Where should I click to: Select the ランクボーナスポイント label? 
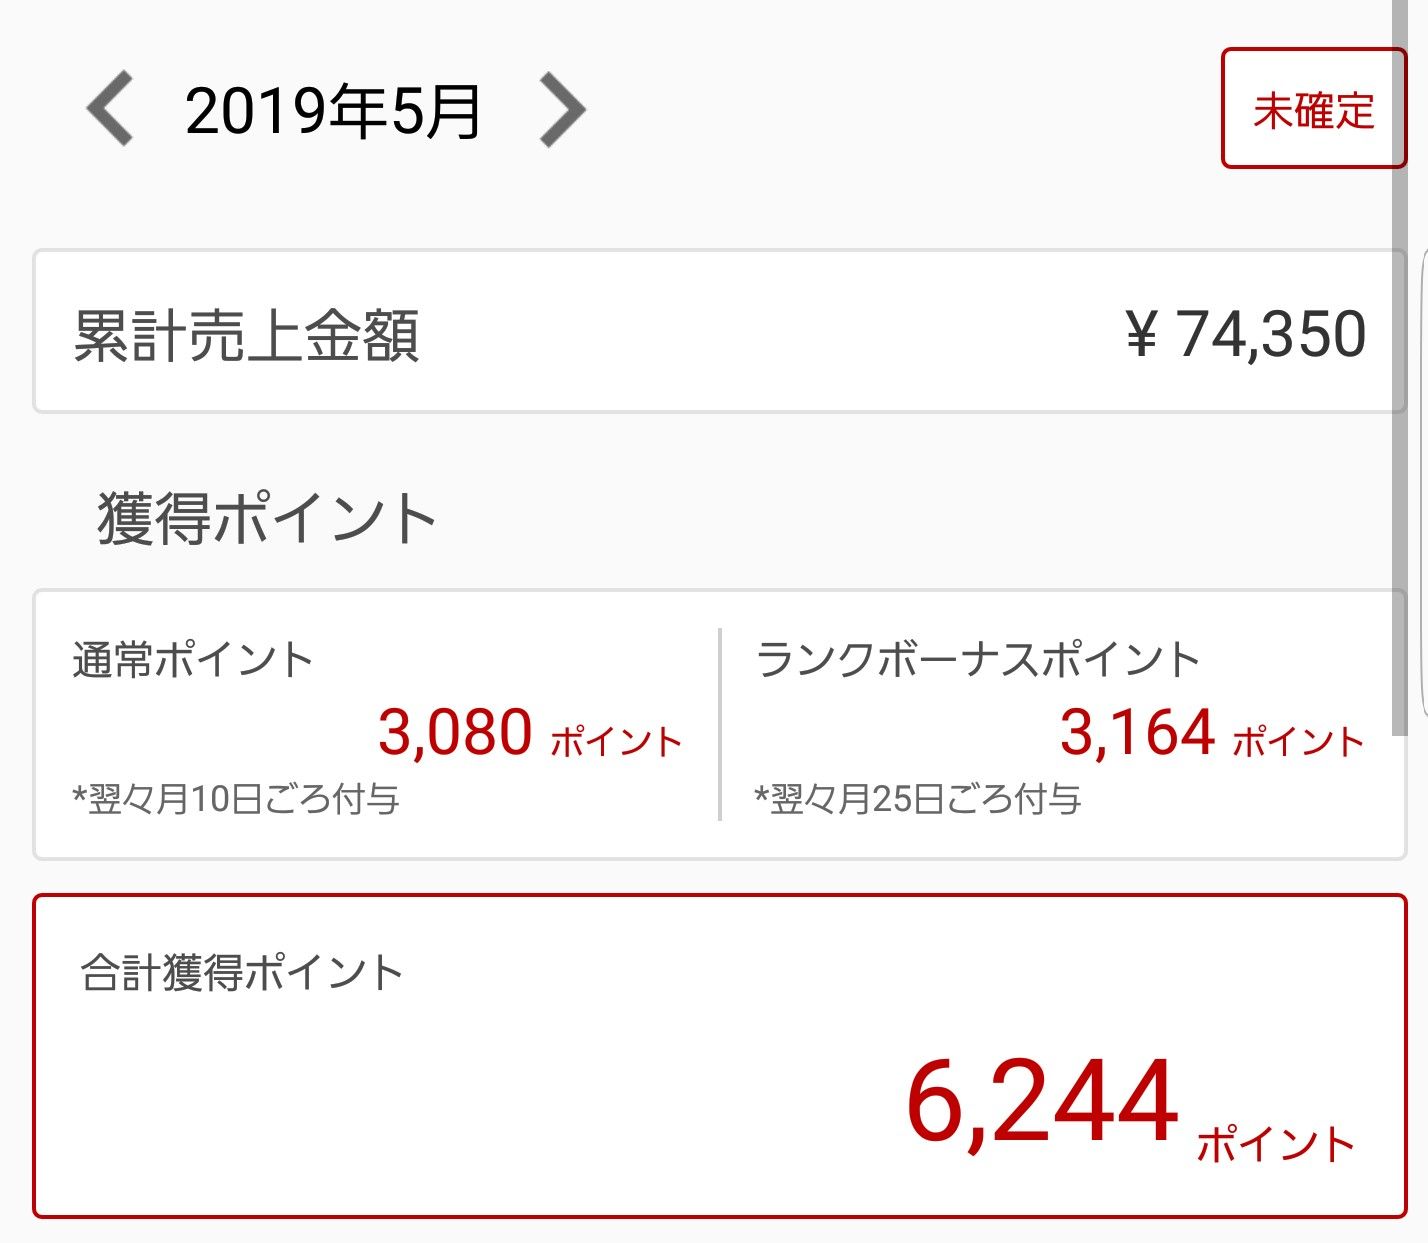(978, 660)
